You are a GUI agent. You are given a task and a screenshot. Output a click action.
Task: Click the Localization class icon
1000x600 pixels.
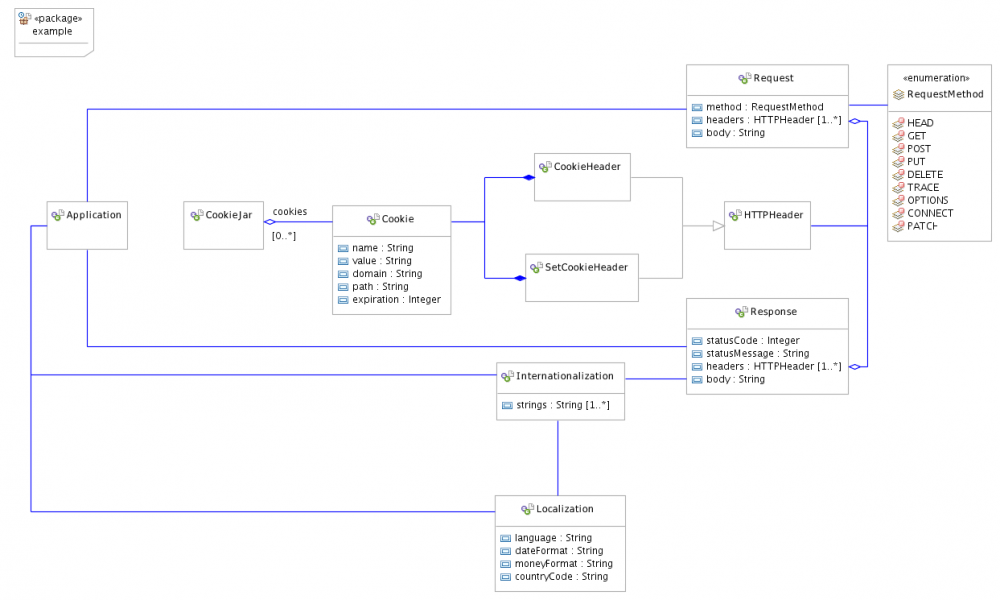coord(527,509)
